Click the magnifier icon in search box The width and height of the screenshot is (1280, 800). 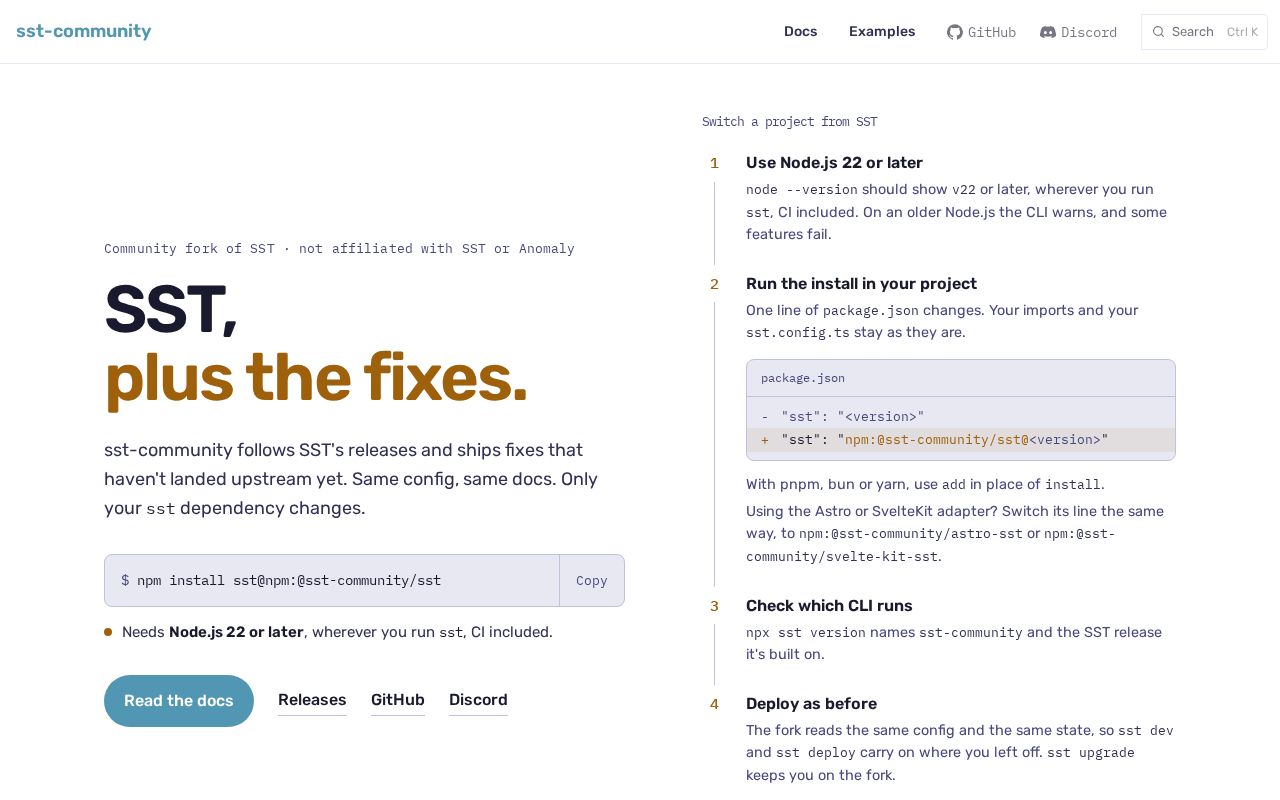coord(1158,32)
